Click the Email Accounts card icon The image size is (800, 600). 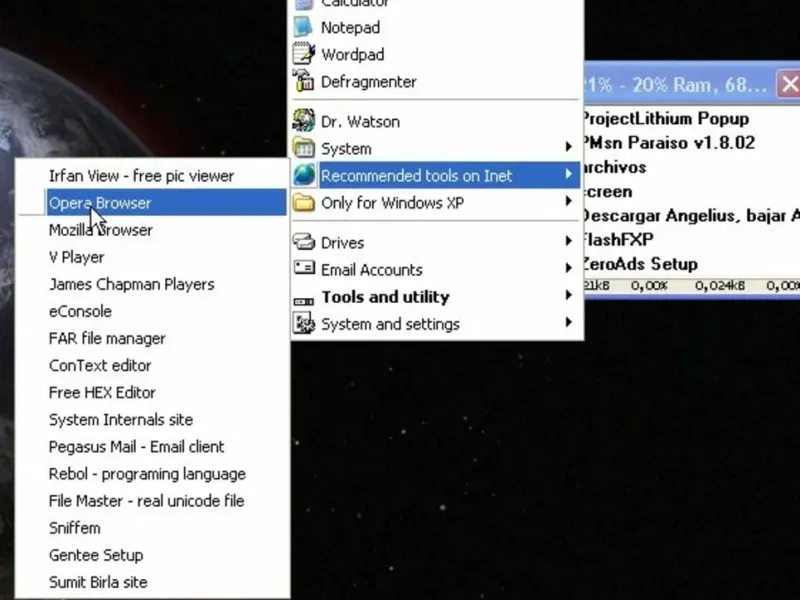304,267
